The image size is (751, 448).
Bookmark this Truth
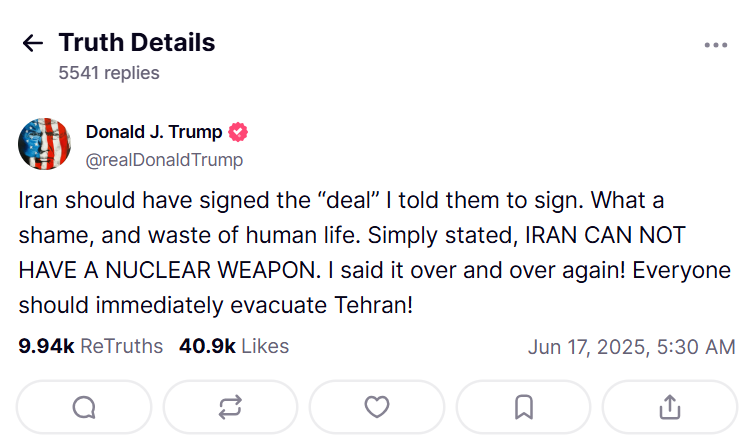[x=523, y=407]
